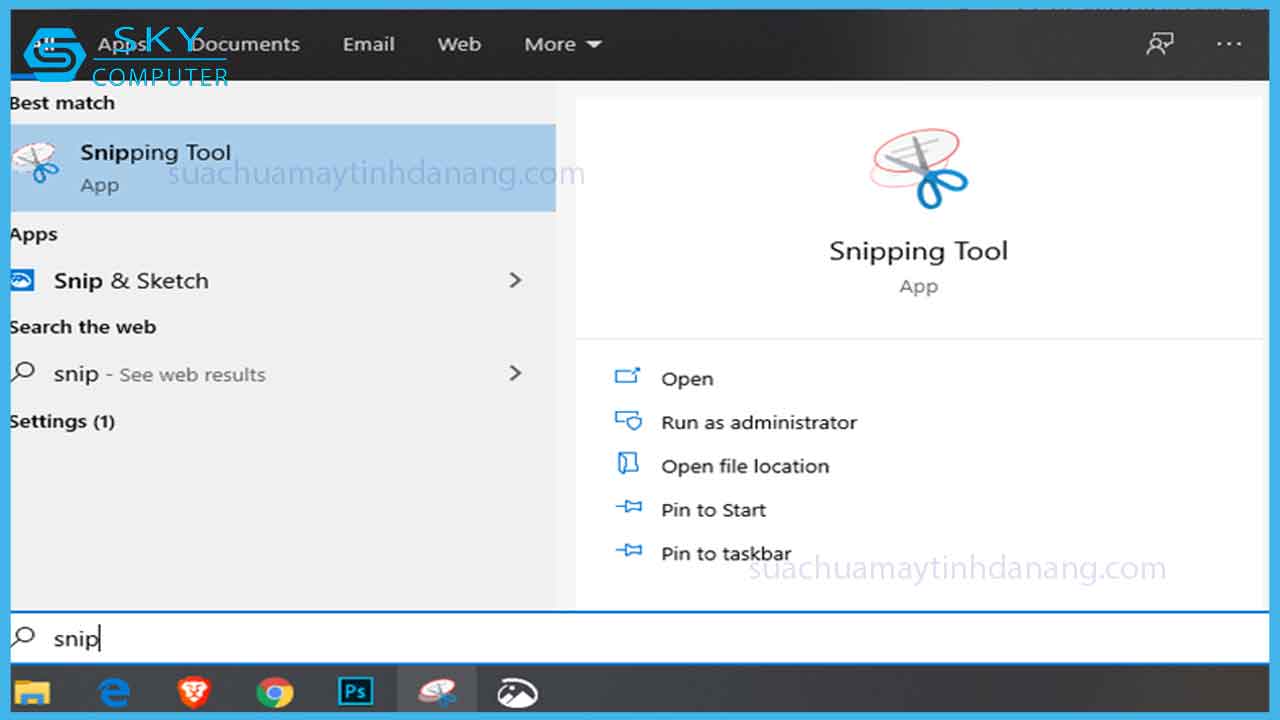Open File Explorer from taskbar
Viewport: 1280px width, 720px height.
[32, 692]
